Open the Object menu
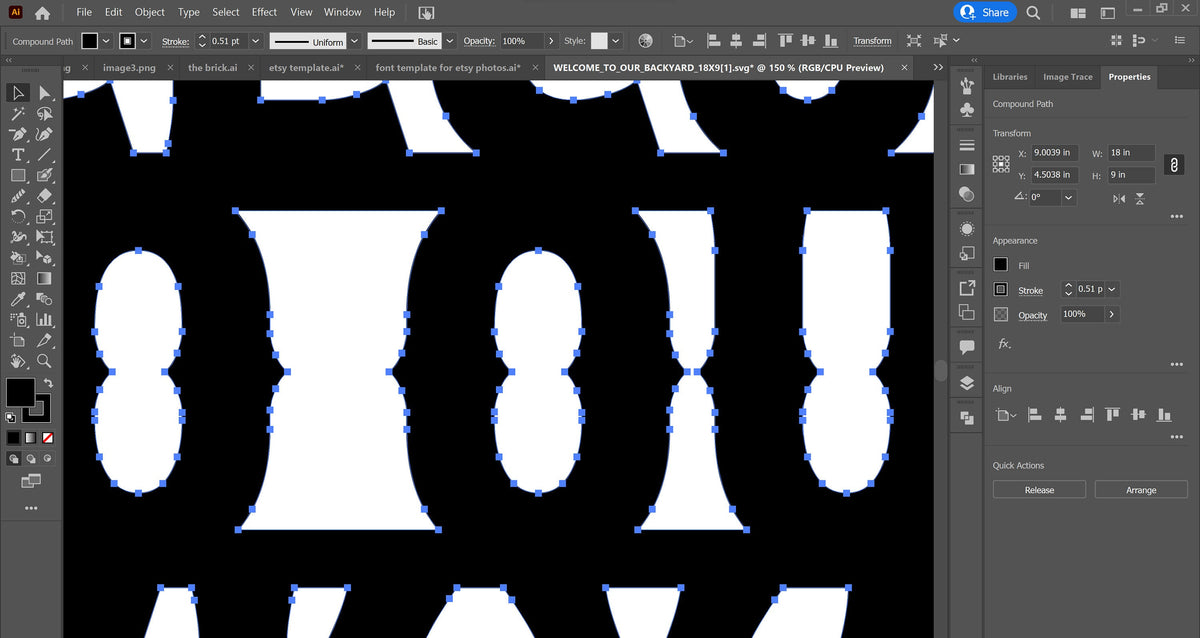The width and height of the screenshot is (1200, 638). click(150, 12)
